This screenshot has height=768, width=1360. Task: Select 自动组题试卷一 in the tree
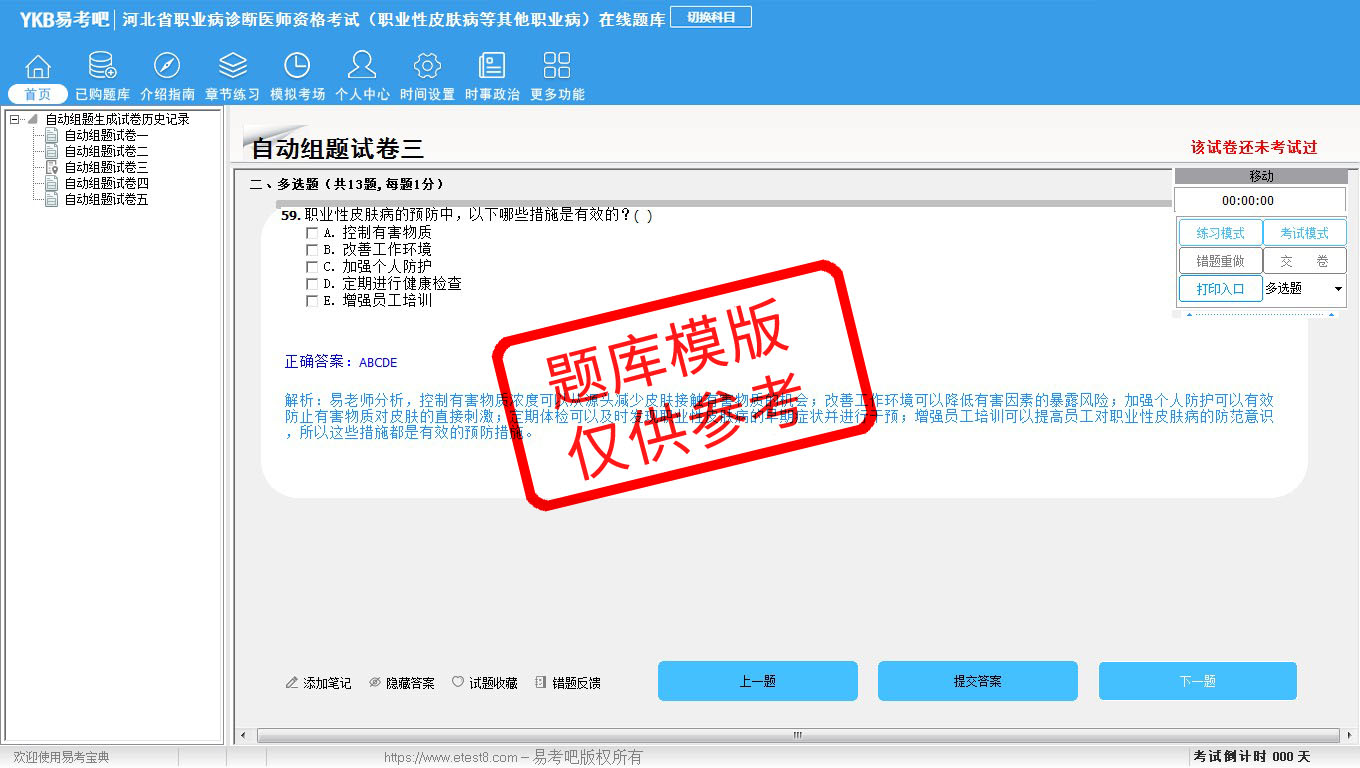tap(106, 135)
